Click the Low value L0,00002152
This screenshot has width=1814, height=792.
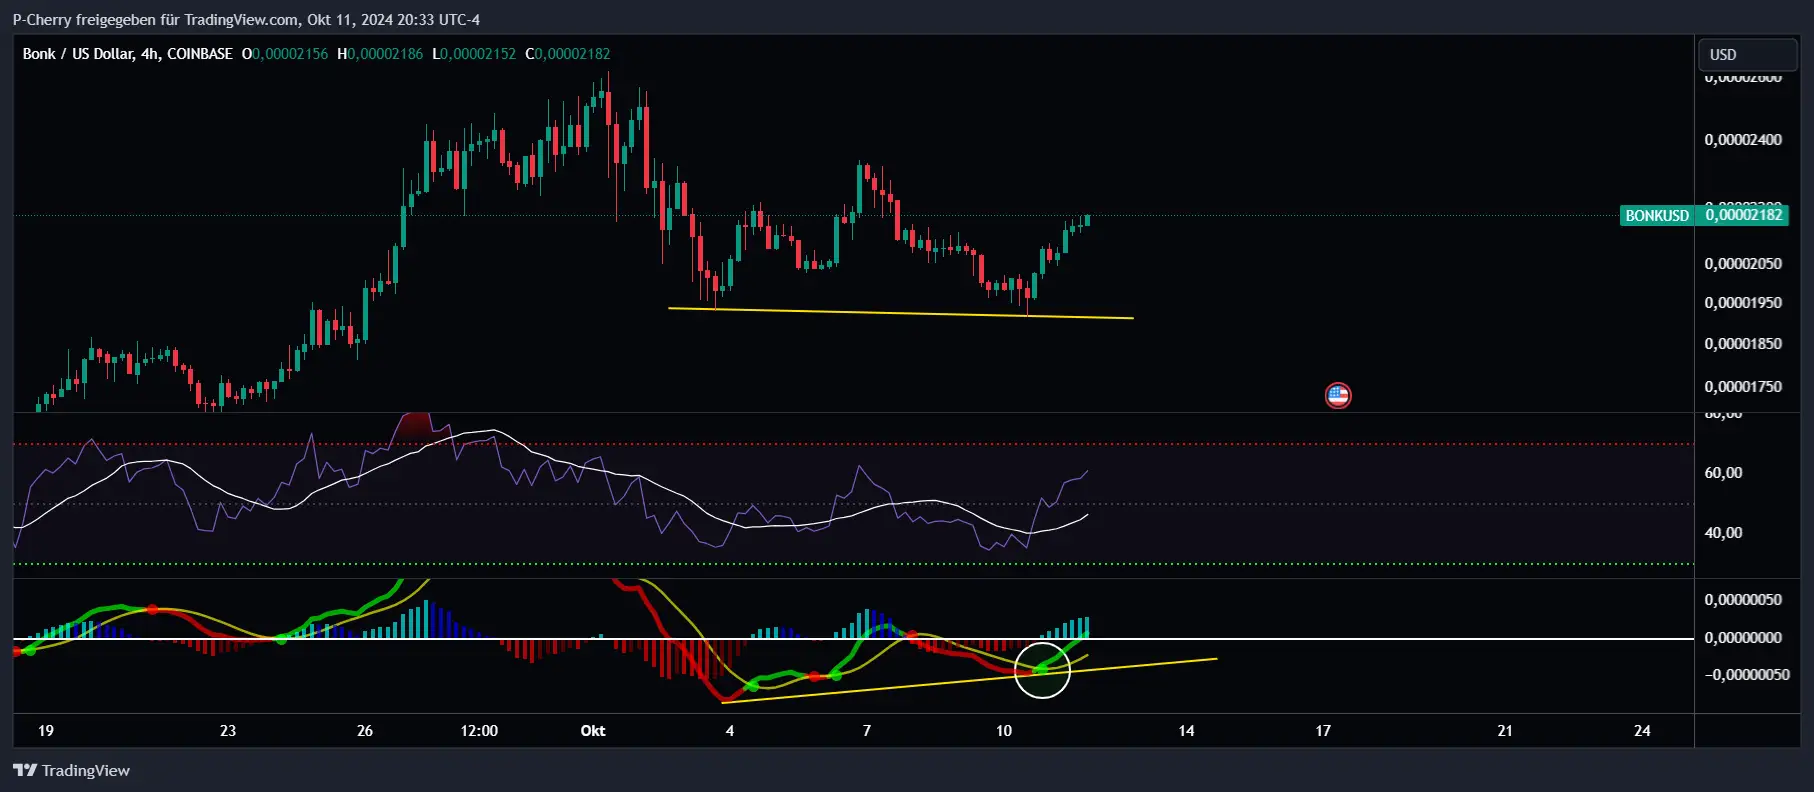(474, 54)
